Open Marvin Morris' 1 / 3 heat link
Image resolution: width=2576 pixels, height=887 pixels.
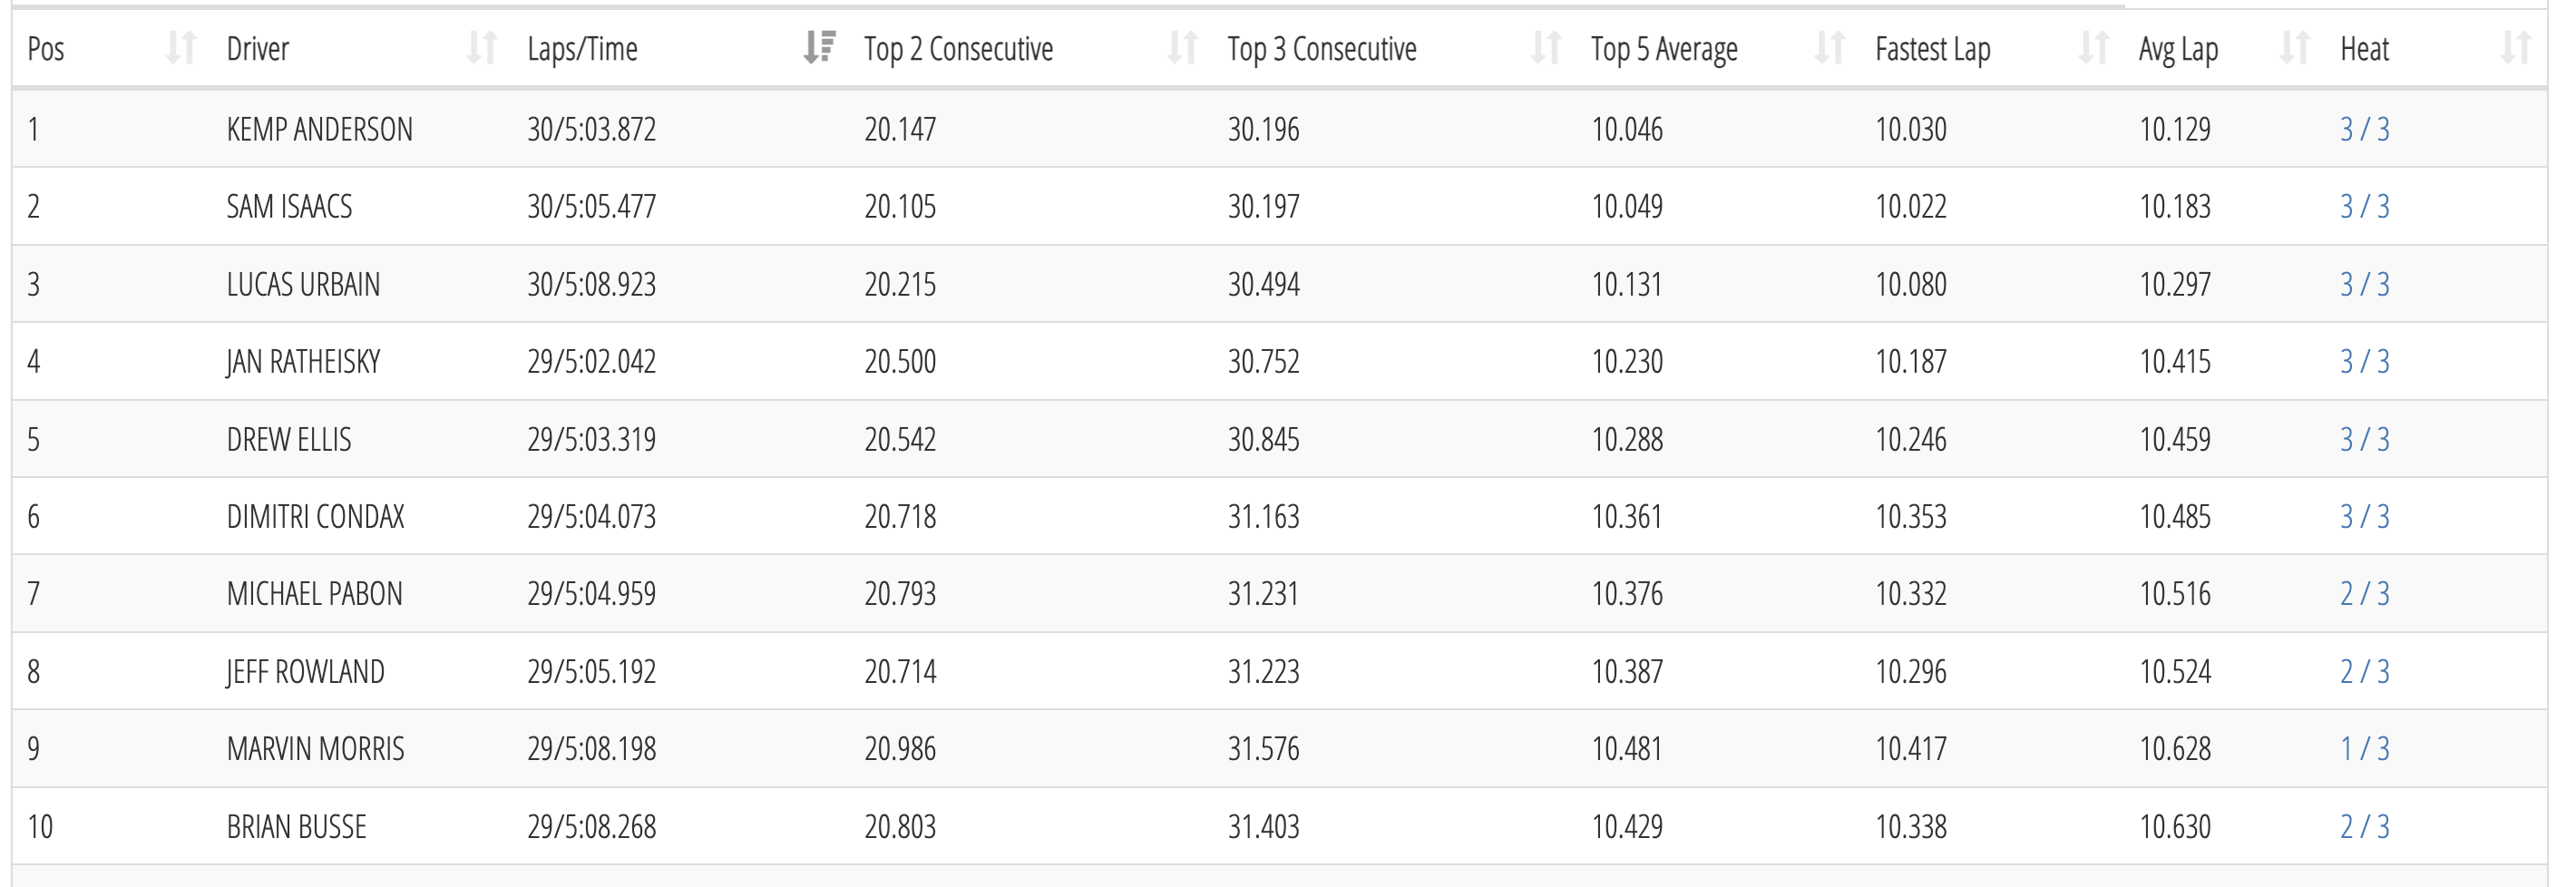pos(2364,749)
